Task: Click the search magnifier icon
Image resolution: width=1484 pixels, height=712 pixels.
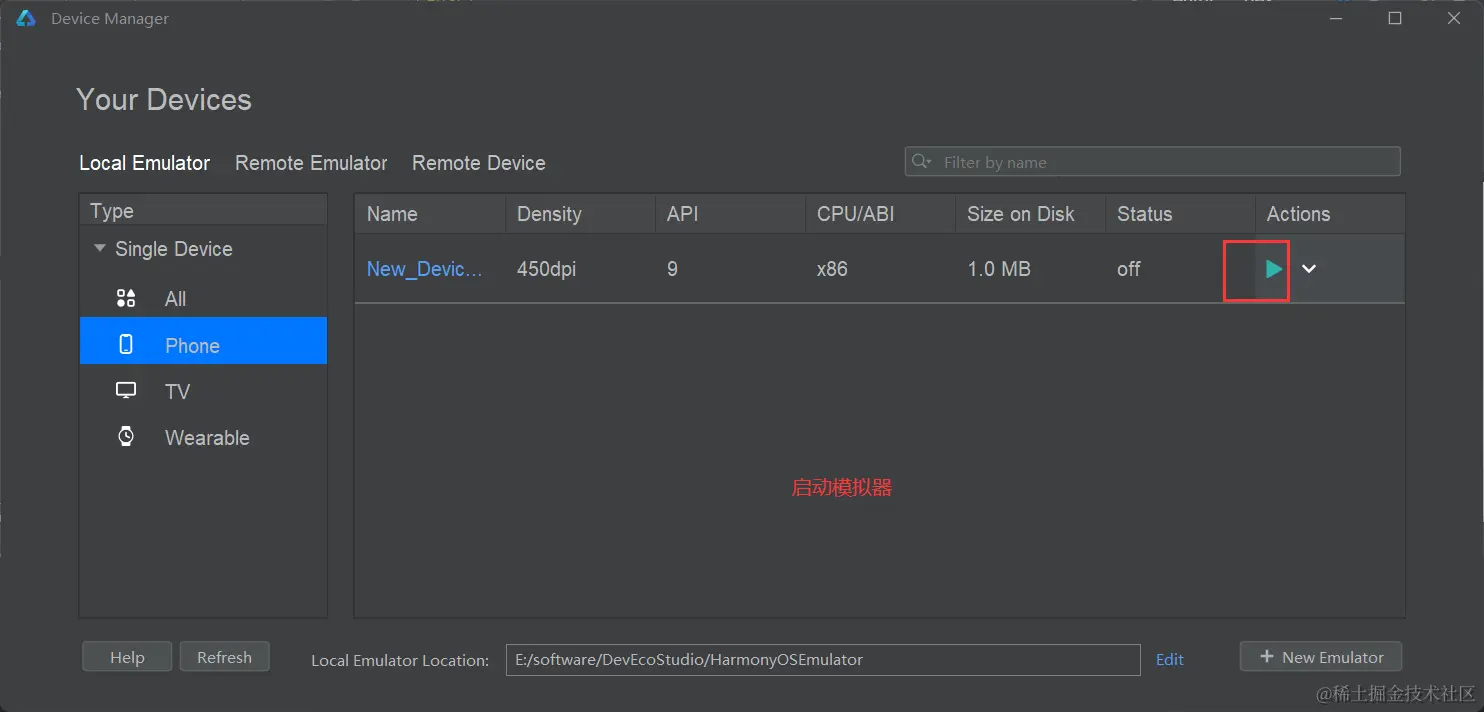Action: [x=922, y=162]
